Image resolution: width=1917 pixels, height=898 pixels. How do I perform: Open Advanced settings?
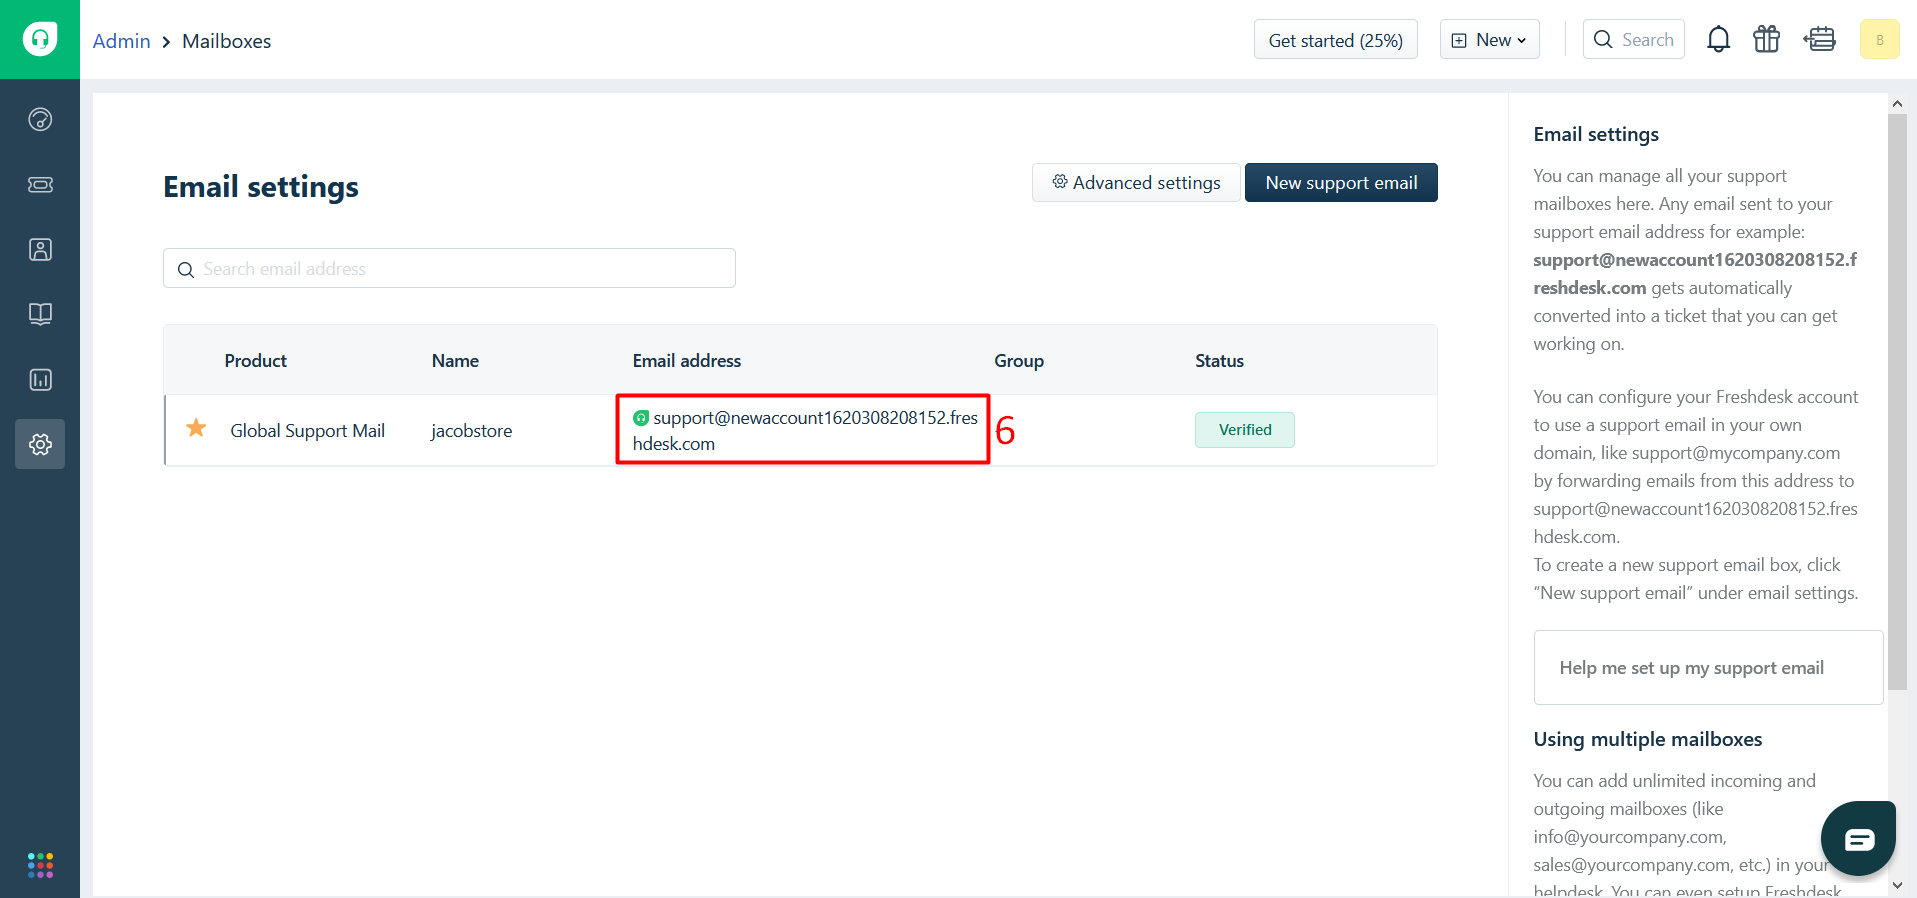point(1136,183)
